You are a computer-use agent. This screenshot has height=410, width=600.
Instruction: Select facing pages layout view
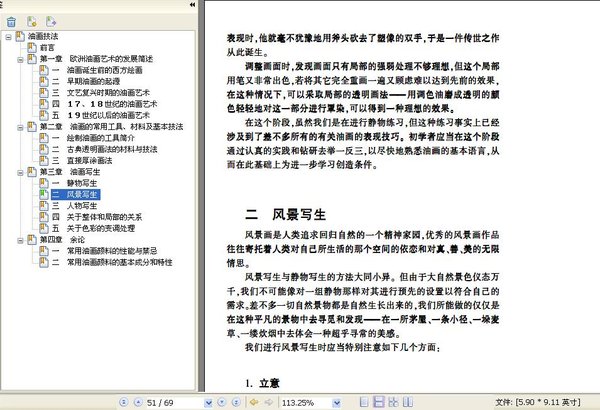[x=408, y=402]
